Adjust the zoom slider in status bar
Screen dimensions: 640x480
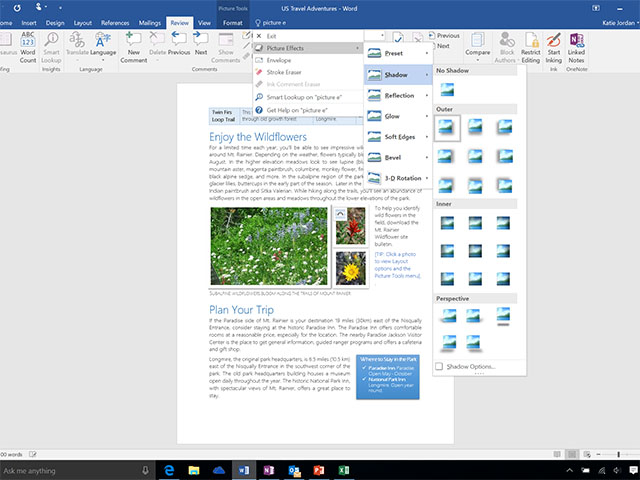click(x=618, y=454)
